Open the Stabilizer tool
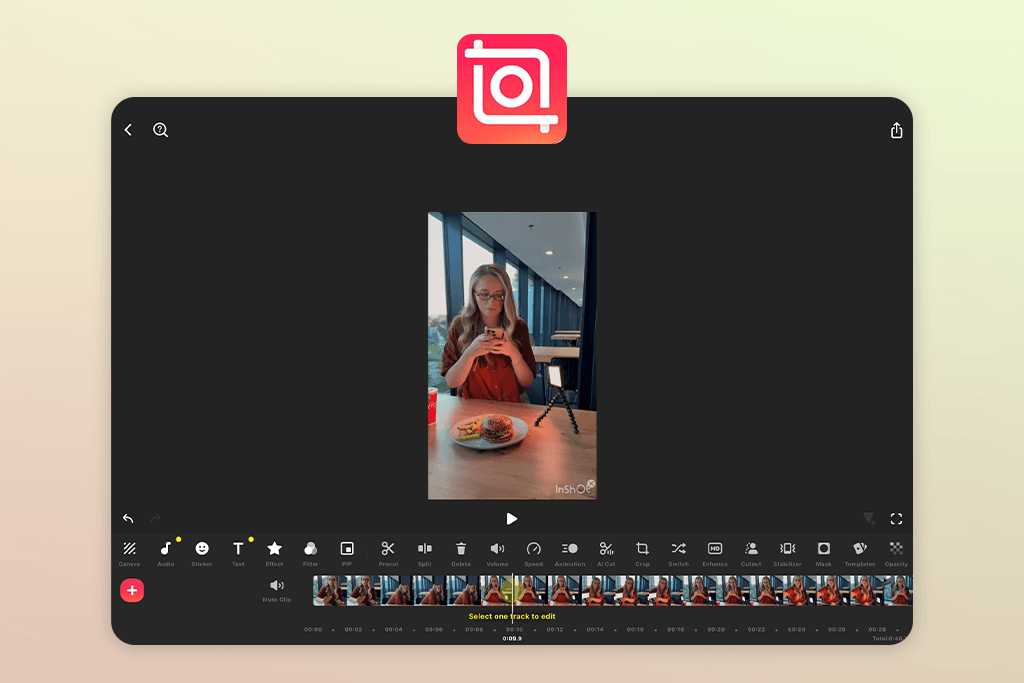Screen dimensions: 1024x683 click(788, 553)
